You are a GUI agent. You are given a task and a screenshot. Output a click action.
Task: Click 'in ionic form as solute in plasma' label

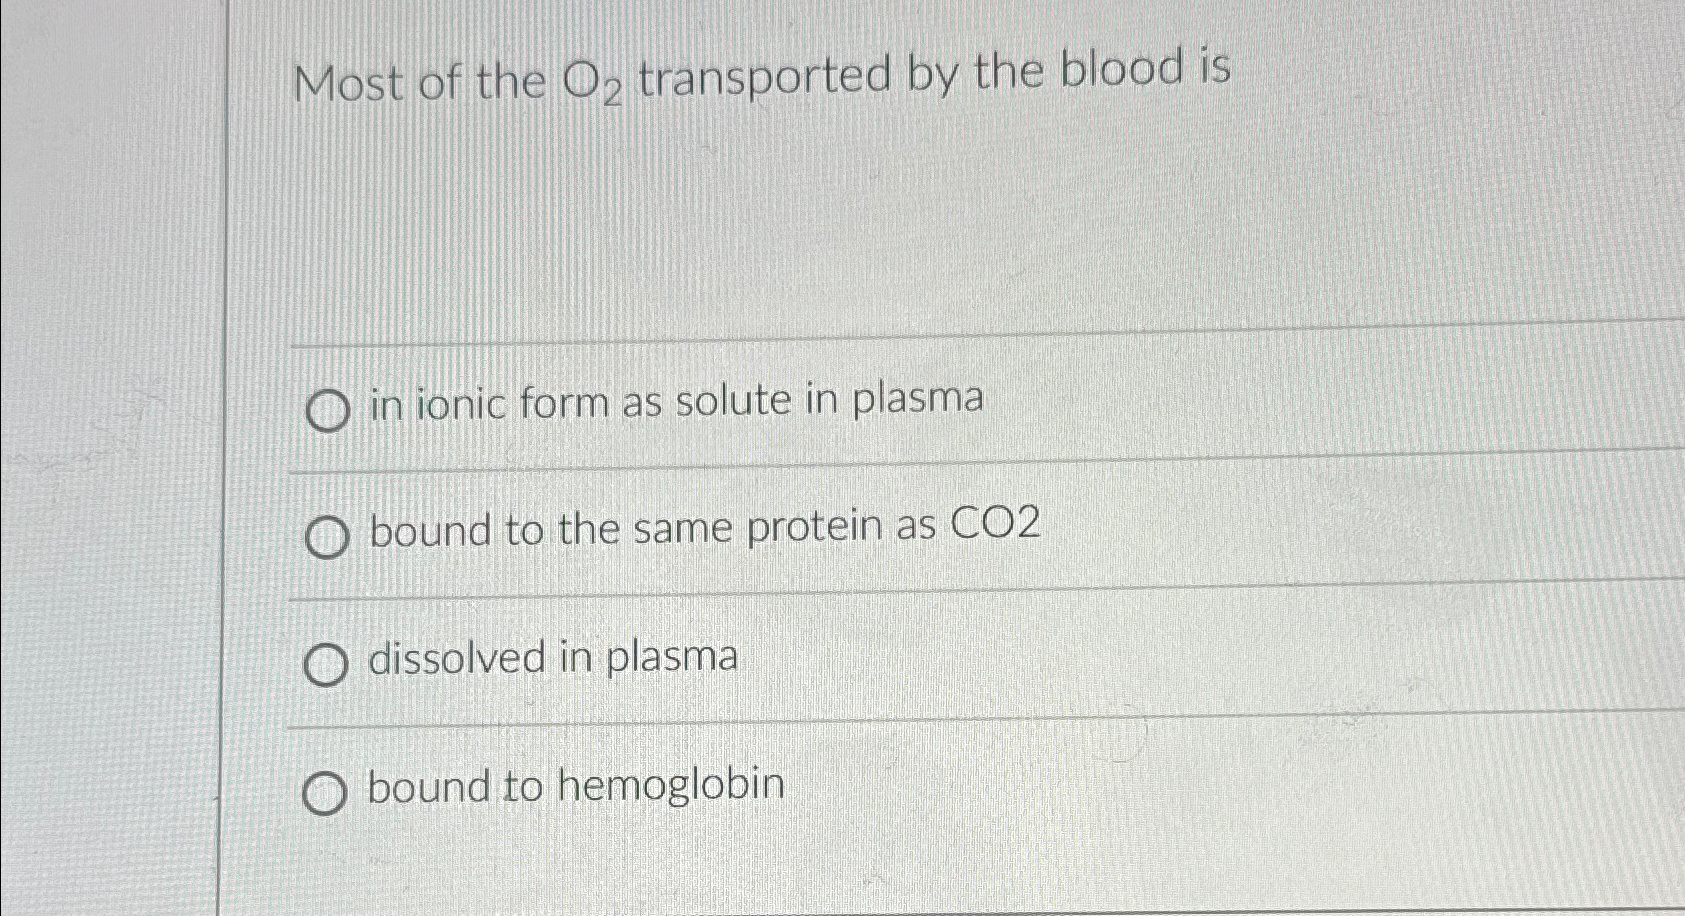676,401
